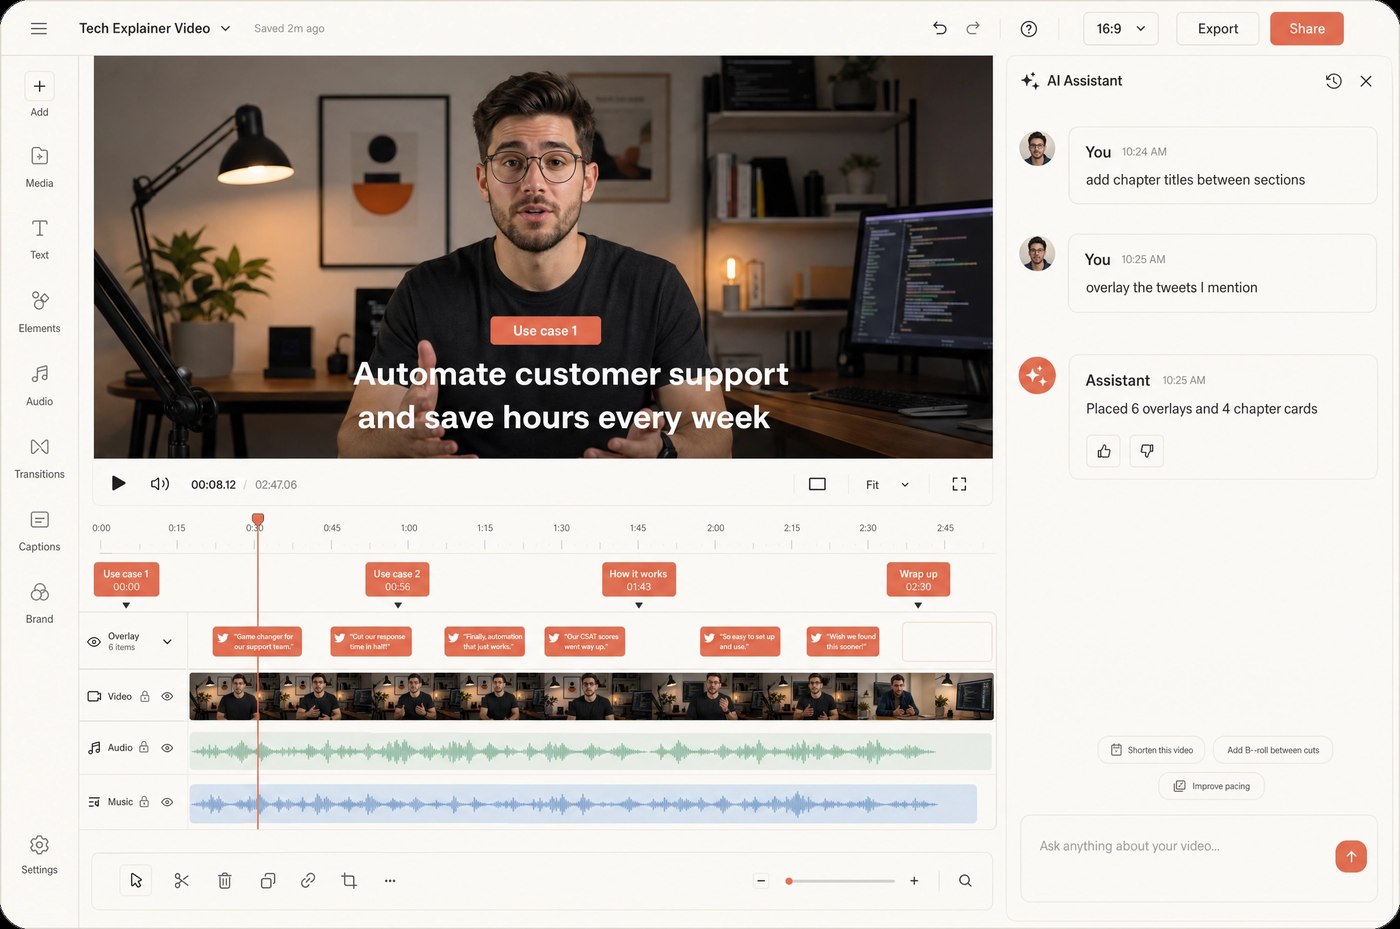Select the scissors split tool
This screenshot has height=929, width=1400.
[181, 880]
